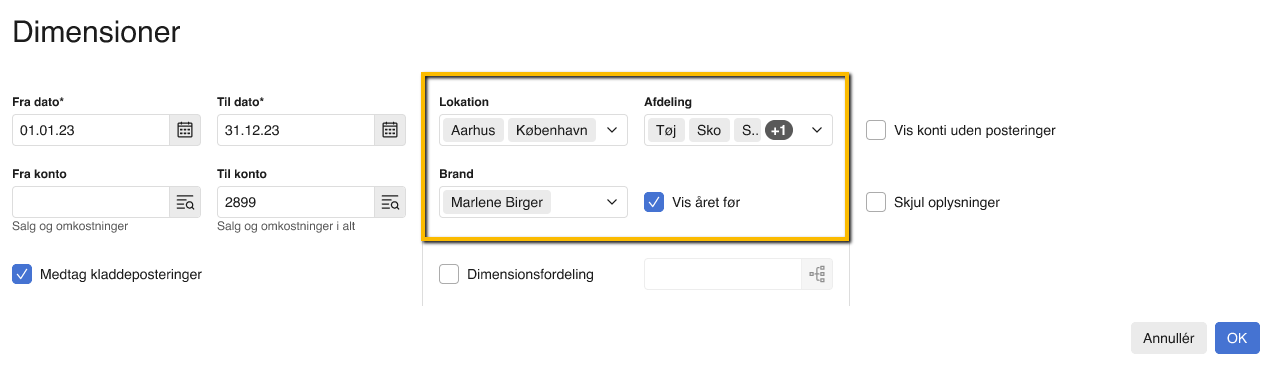Viewport: 1269px width, 366px height.
Task: Select the København location tag
Action: (x=552, y=130)
